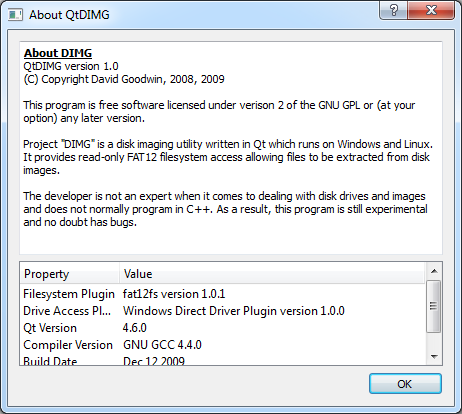Click the GNU GCC 4.4.0 value

(162, 345)
